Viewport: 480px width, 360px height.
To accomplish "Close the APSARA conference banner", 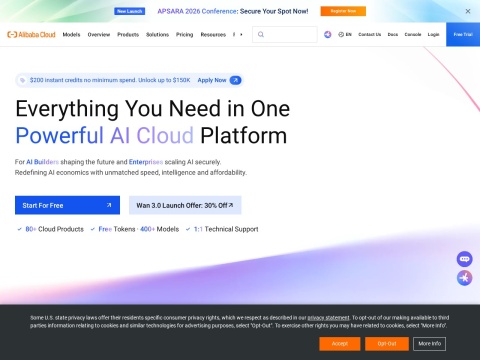I will (x=468, y=11).
